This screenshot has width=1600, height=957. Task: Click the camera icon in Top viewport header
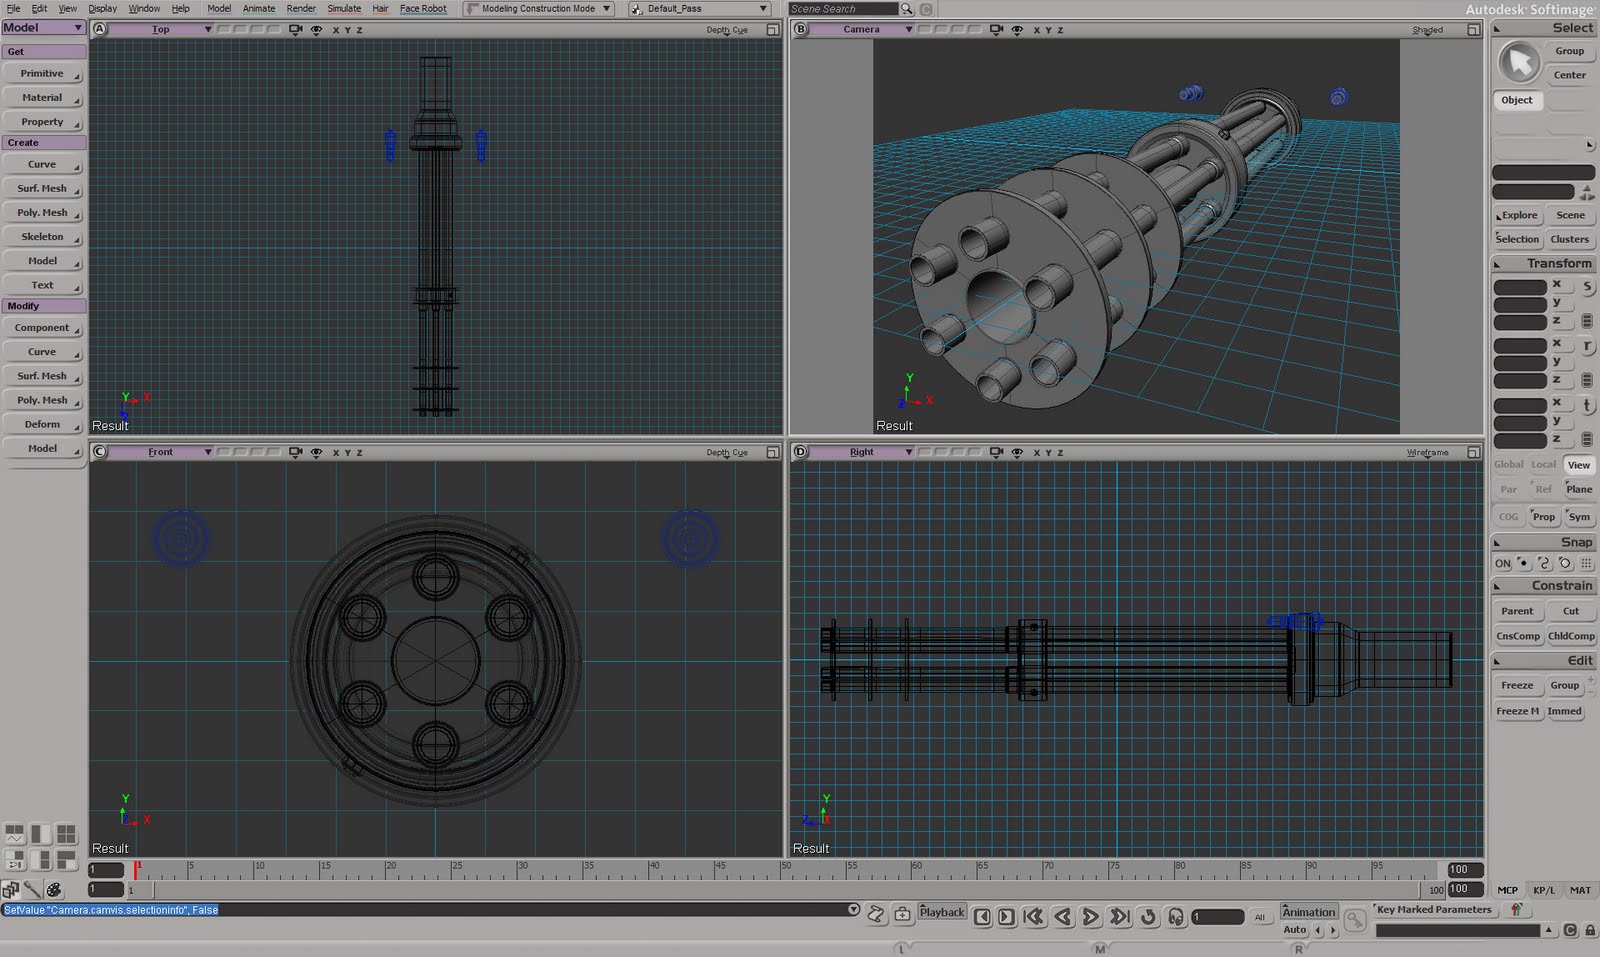coord(295,30)
